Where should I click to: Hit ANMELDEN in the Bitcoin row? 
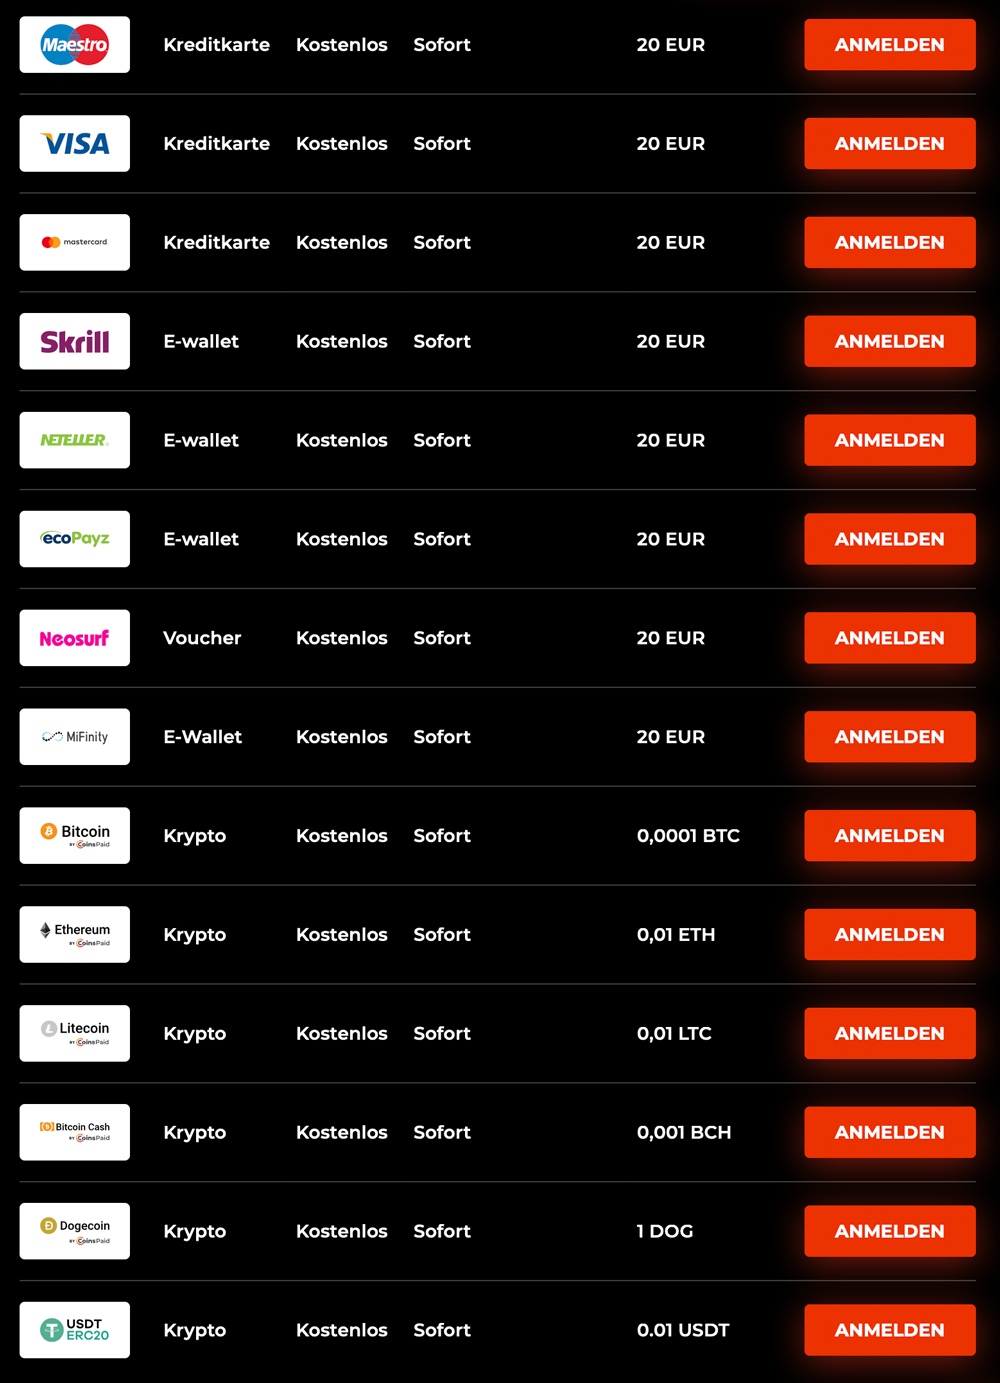coord(890,836)
